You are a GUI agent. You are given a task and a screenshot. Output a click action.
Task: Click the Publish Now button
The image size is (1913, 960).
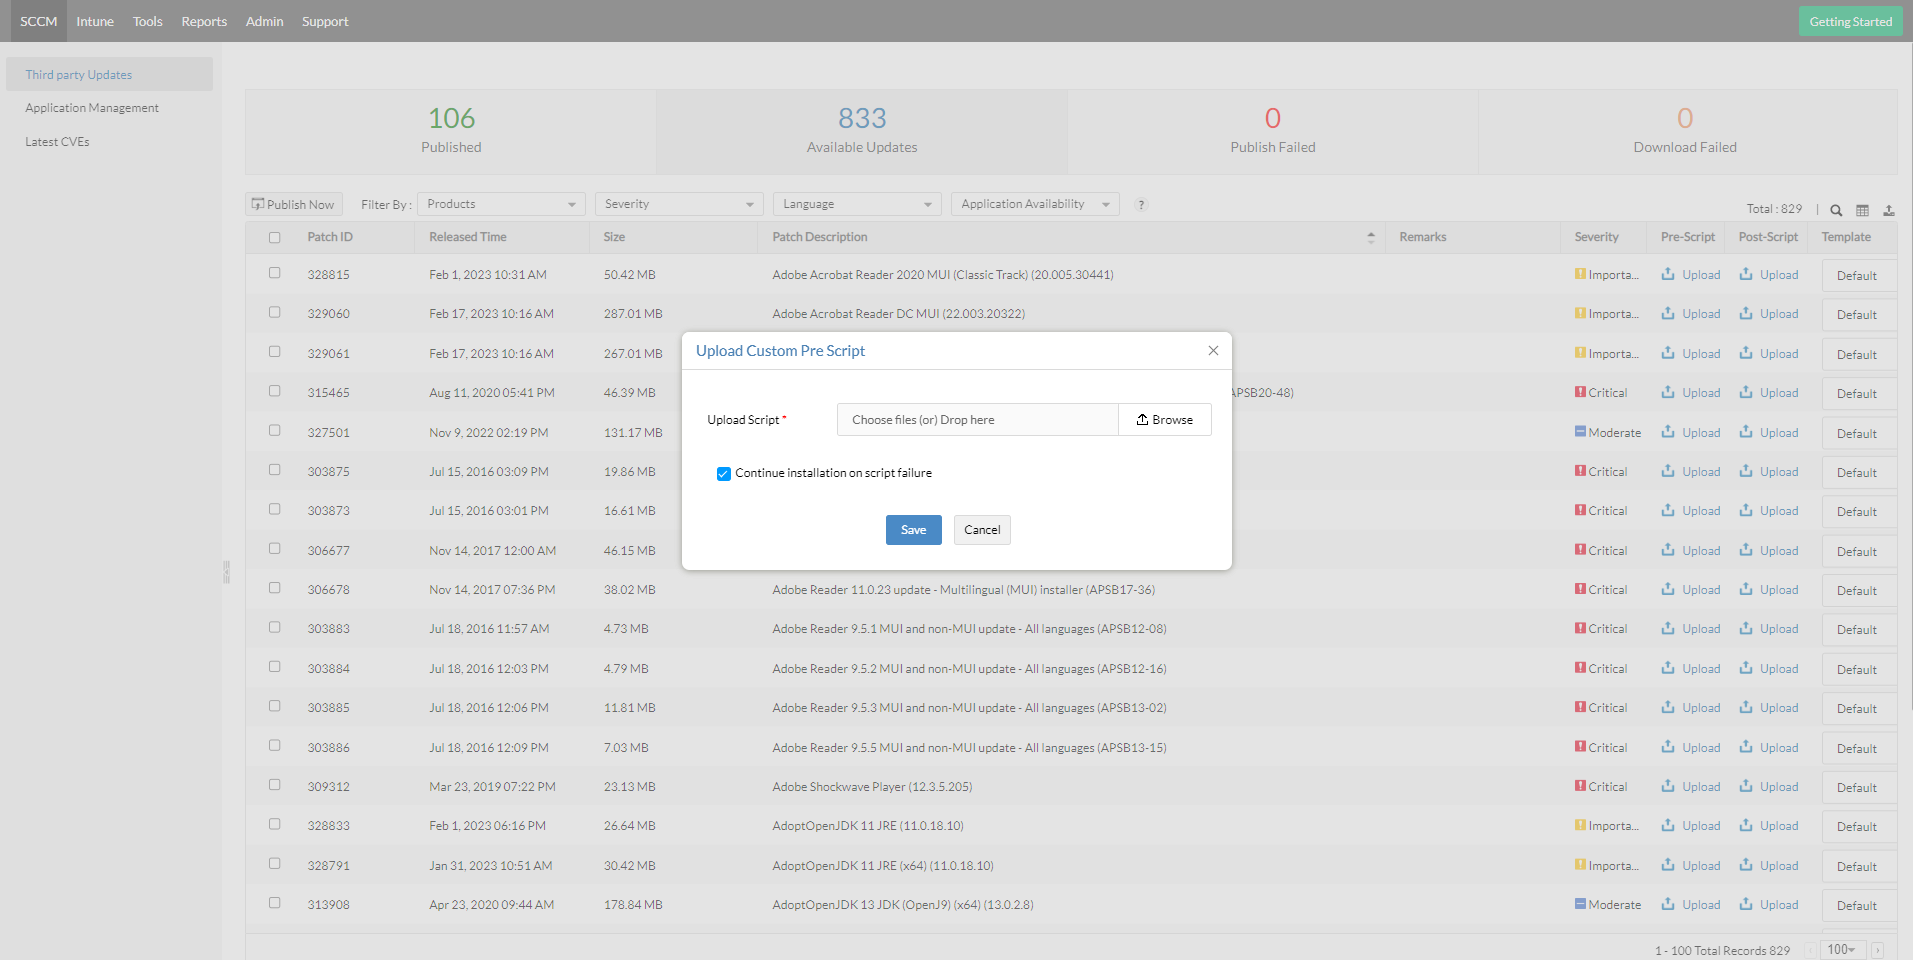294,204
